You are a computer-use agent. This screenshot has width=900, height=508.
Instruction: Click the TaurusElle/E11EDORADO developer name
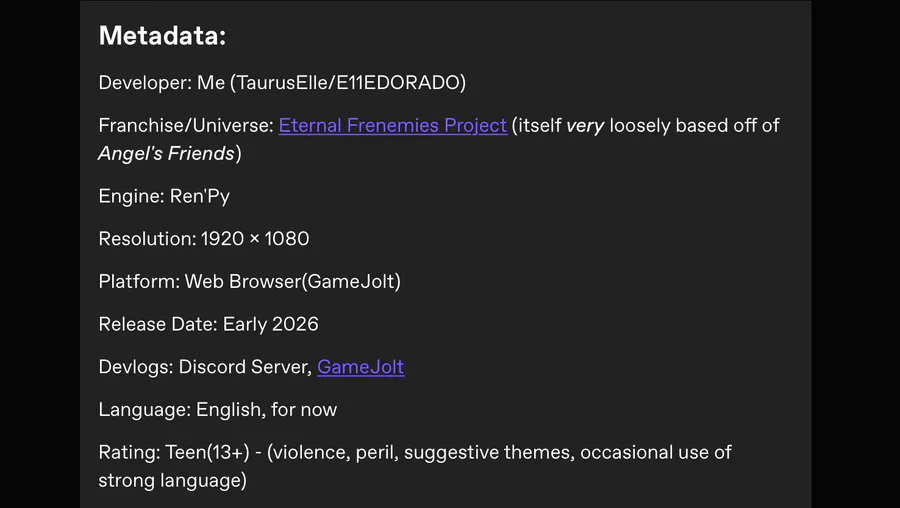347,83
